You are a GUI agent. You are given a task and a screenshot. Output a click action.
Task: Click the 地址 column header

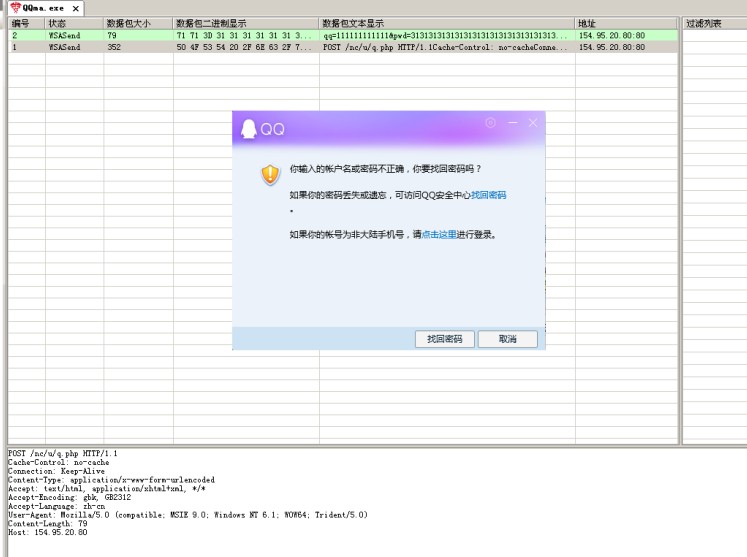[626, 23]
